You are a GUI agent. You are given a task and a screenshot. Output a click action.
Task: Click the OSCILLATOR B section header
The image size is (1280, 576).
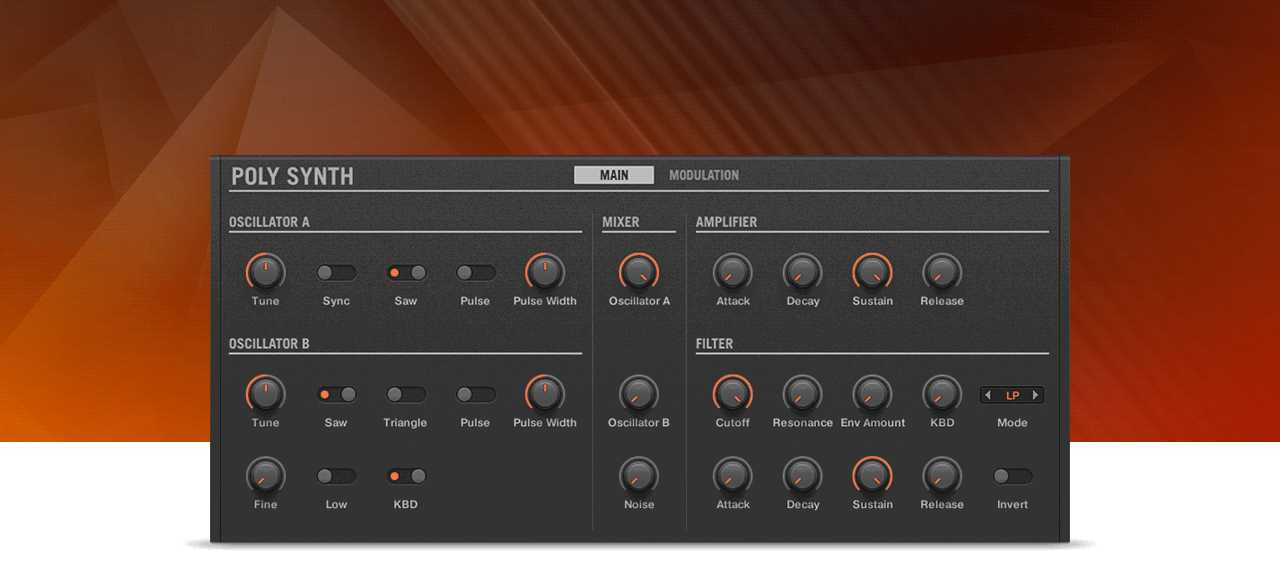(269, 344)
